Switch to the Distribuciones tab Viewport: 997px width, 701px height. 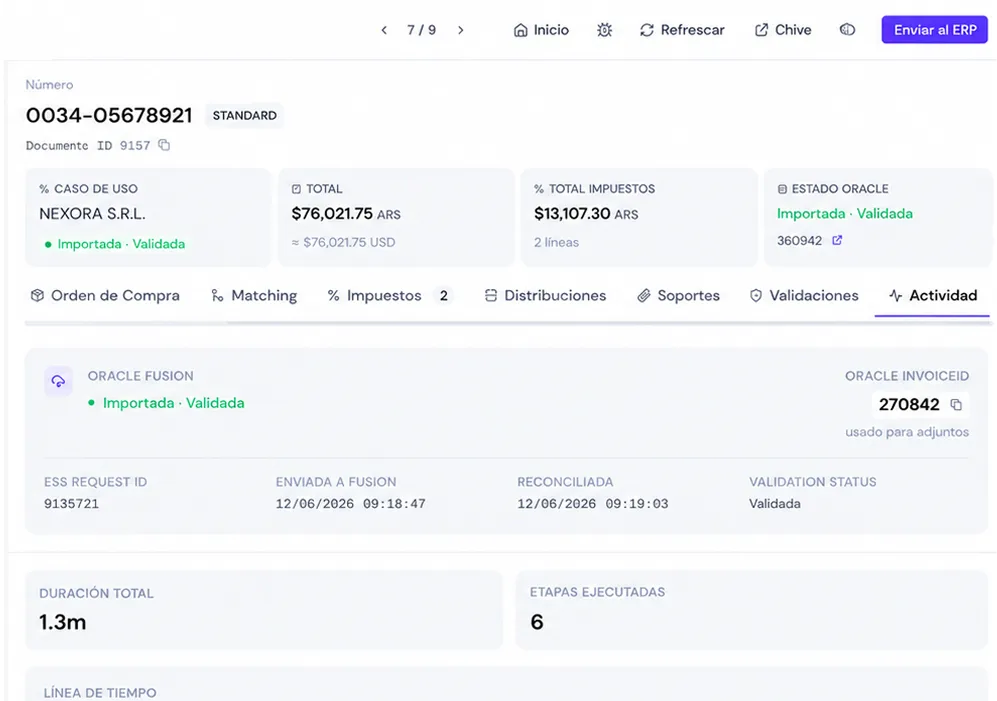point(546,296)
